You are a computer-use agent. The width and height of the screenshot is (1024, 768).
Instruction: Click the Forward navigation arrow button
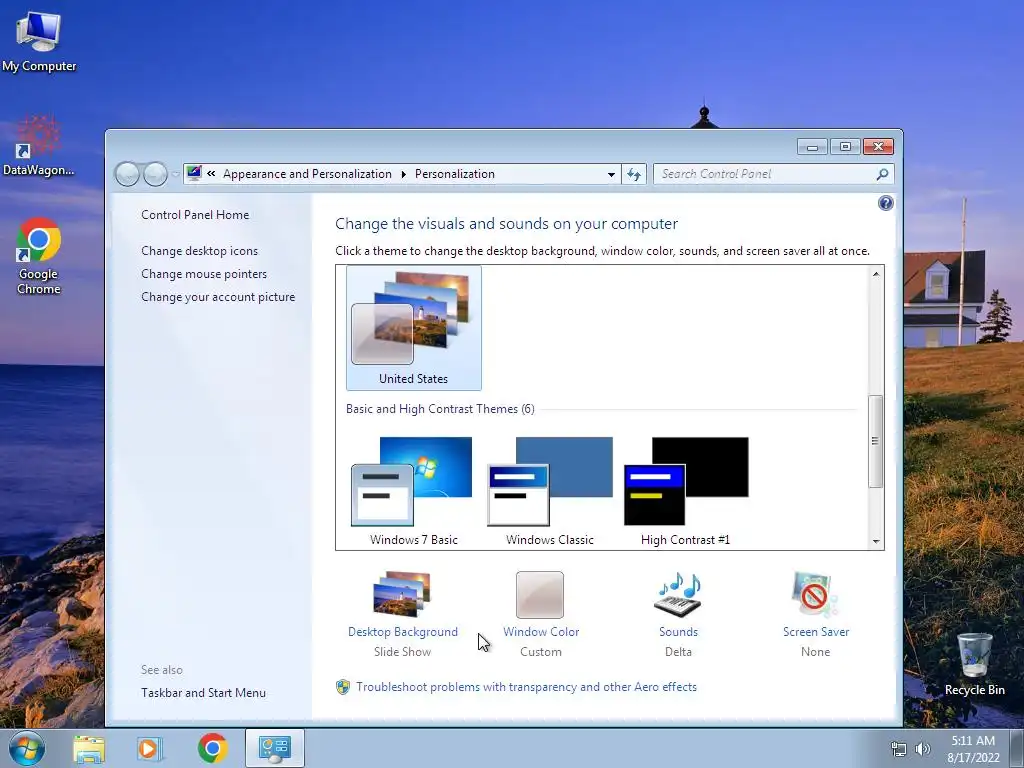click(155, 174)
